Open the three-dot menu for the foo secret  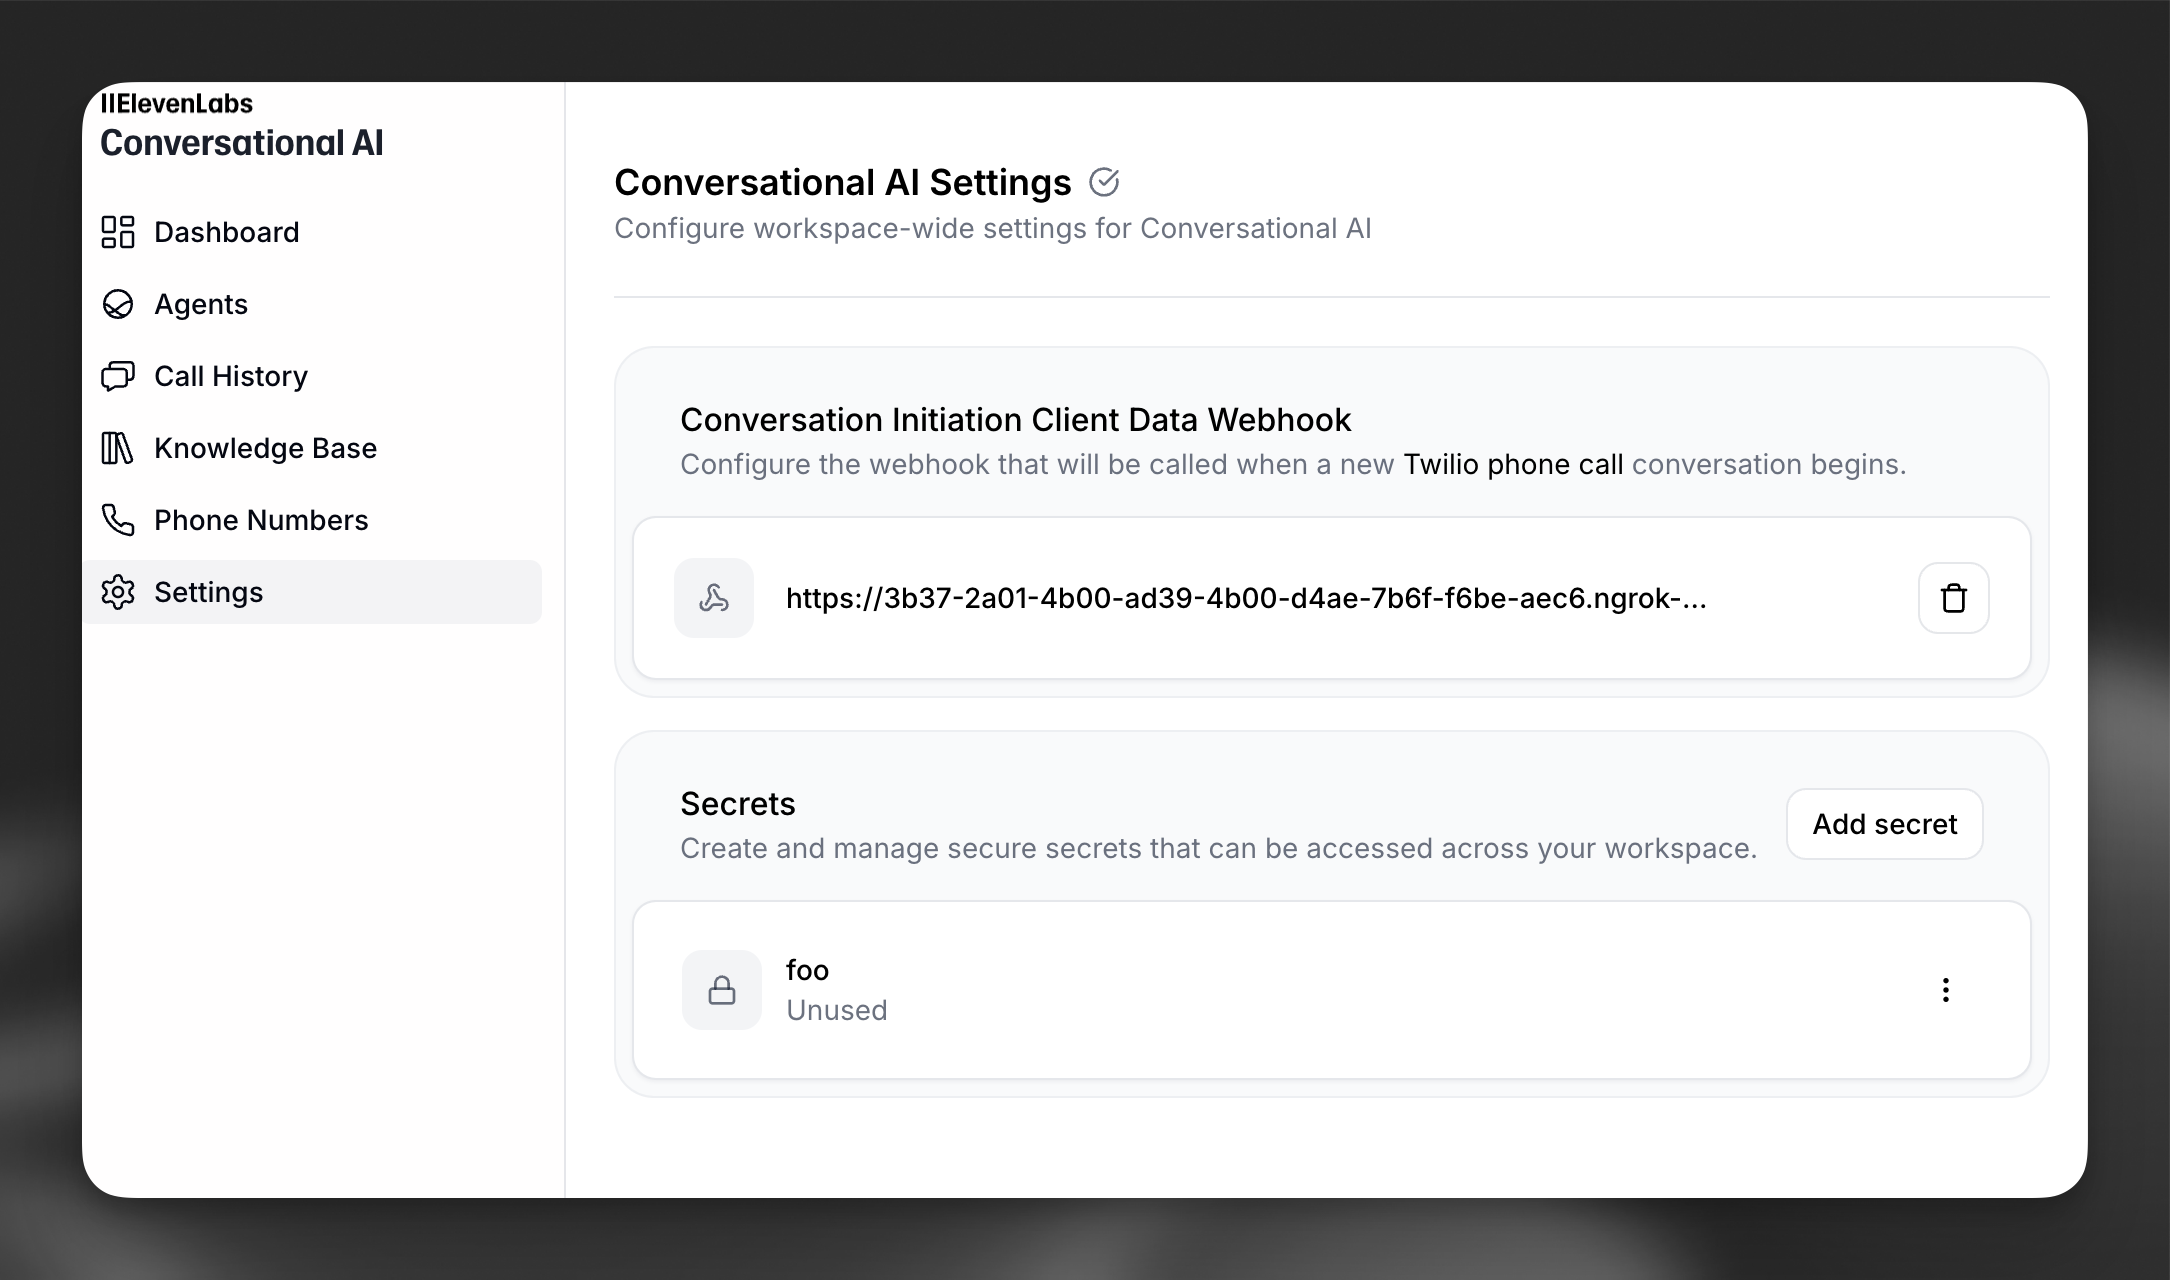coord(1946,989)
